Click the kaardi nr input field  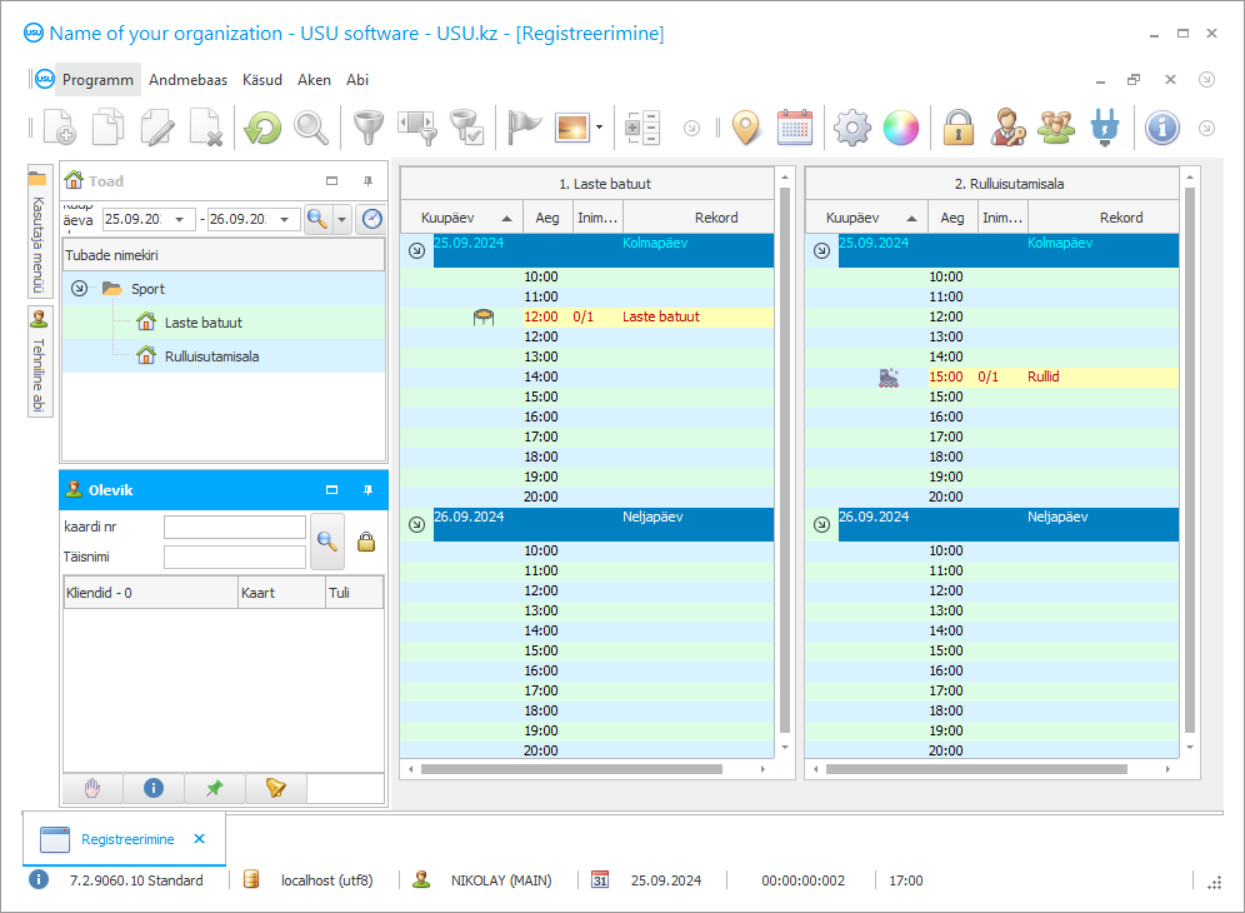click(x=235, y=527)
